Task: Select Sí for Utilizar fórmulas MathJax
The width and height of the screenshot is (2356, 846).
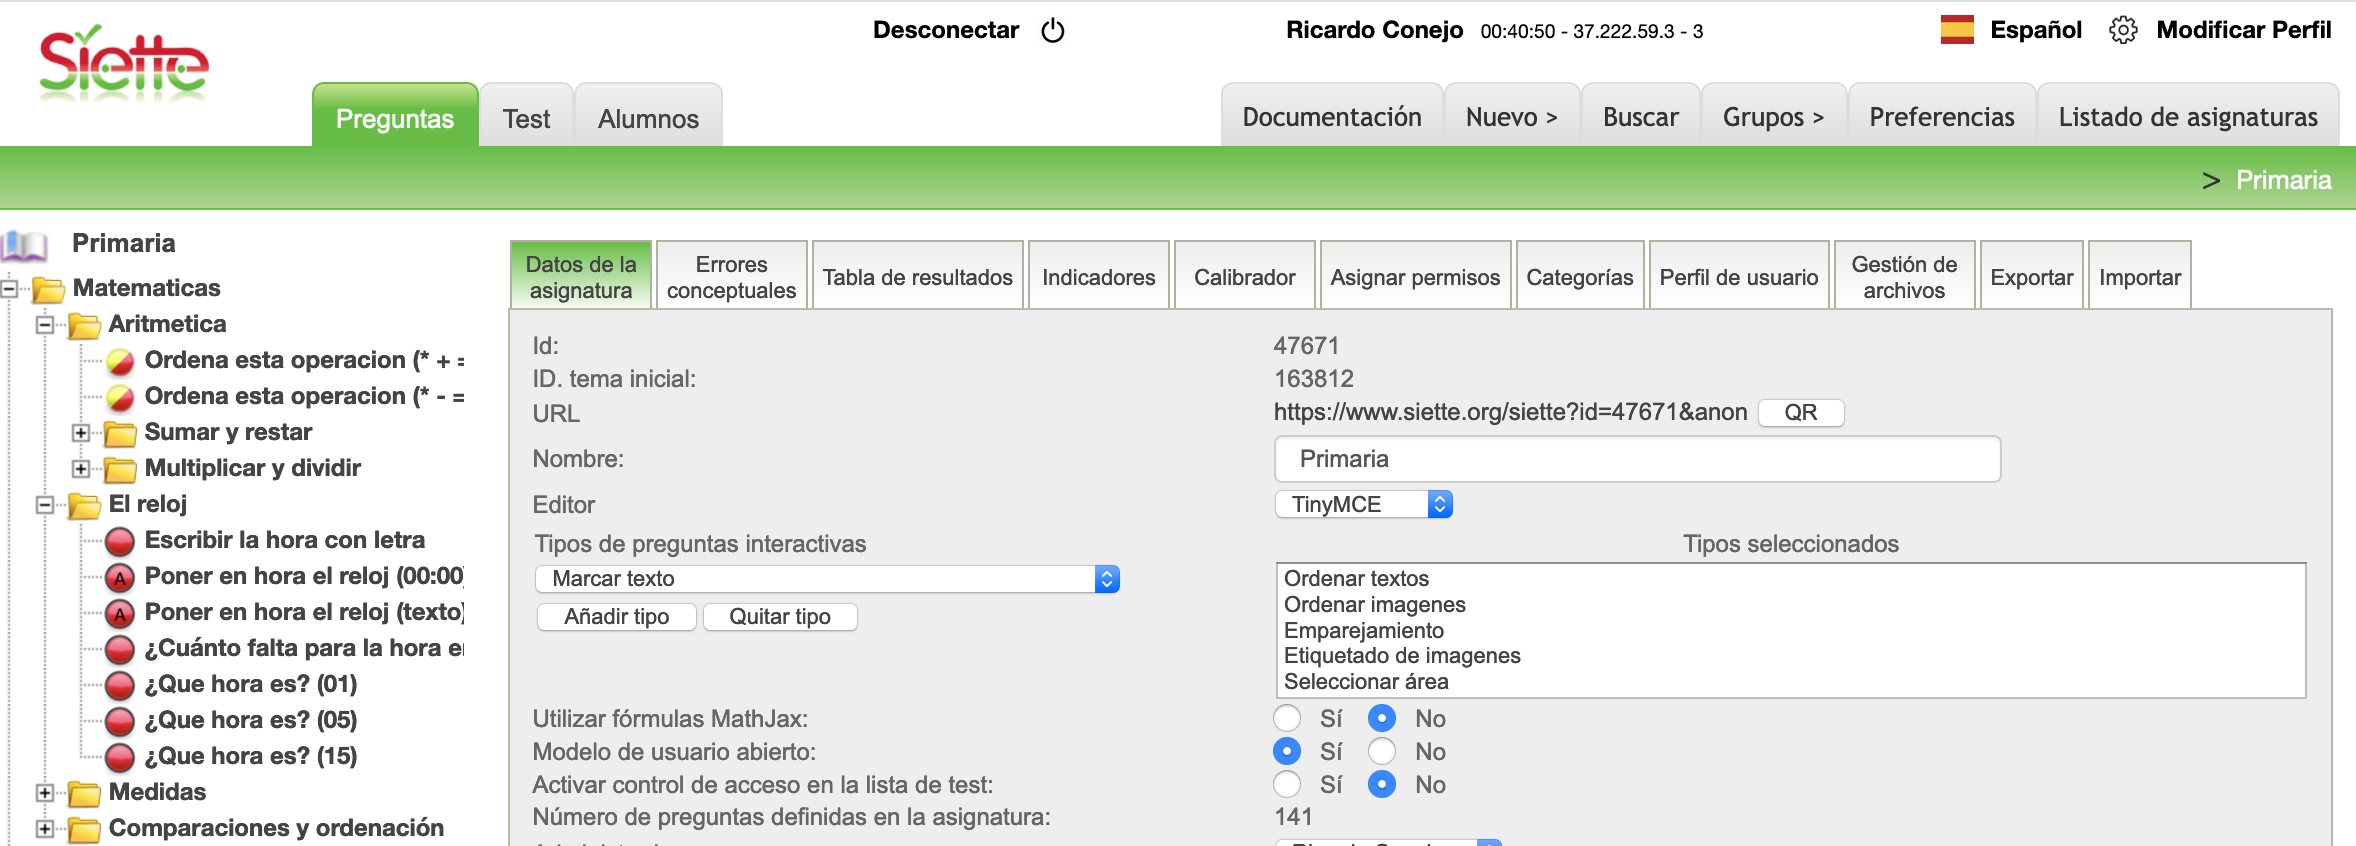Action: coord(1287,719)
